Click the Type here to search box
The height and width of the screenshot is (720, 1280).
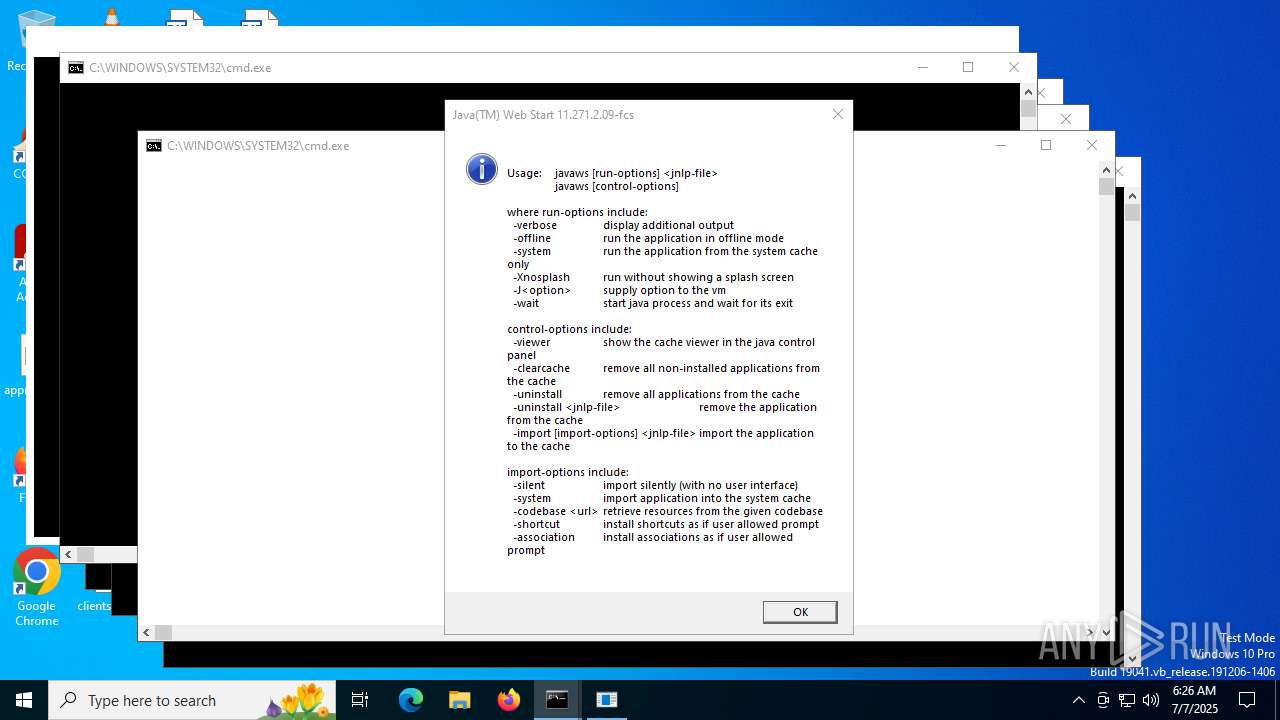click(192, 700)
